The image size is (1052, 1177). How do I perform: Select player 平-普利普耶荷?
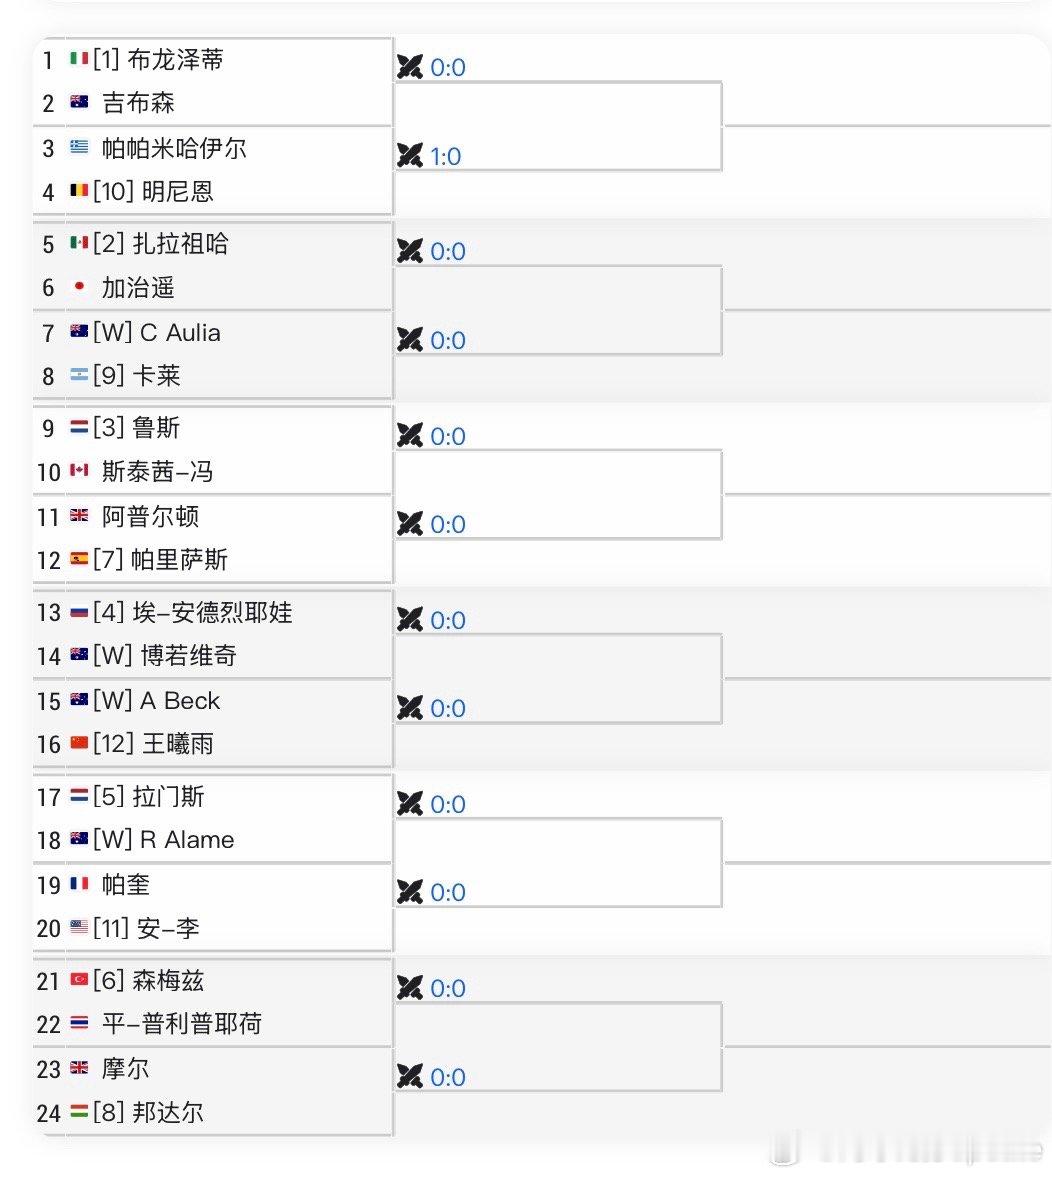tap(182, 1023)
